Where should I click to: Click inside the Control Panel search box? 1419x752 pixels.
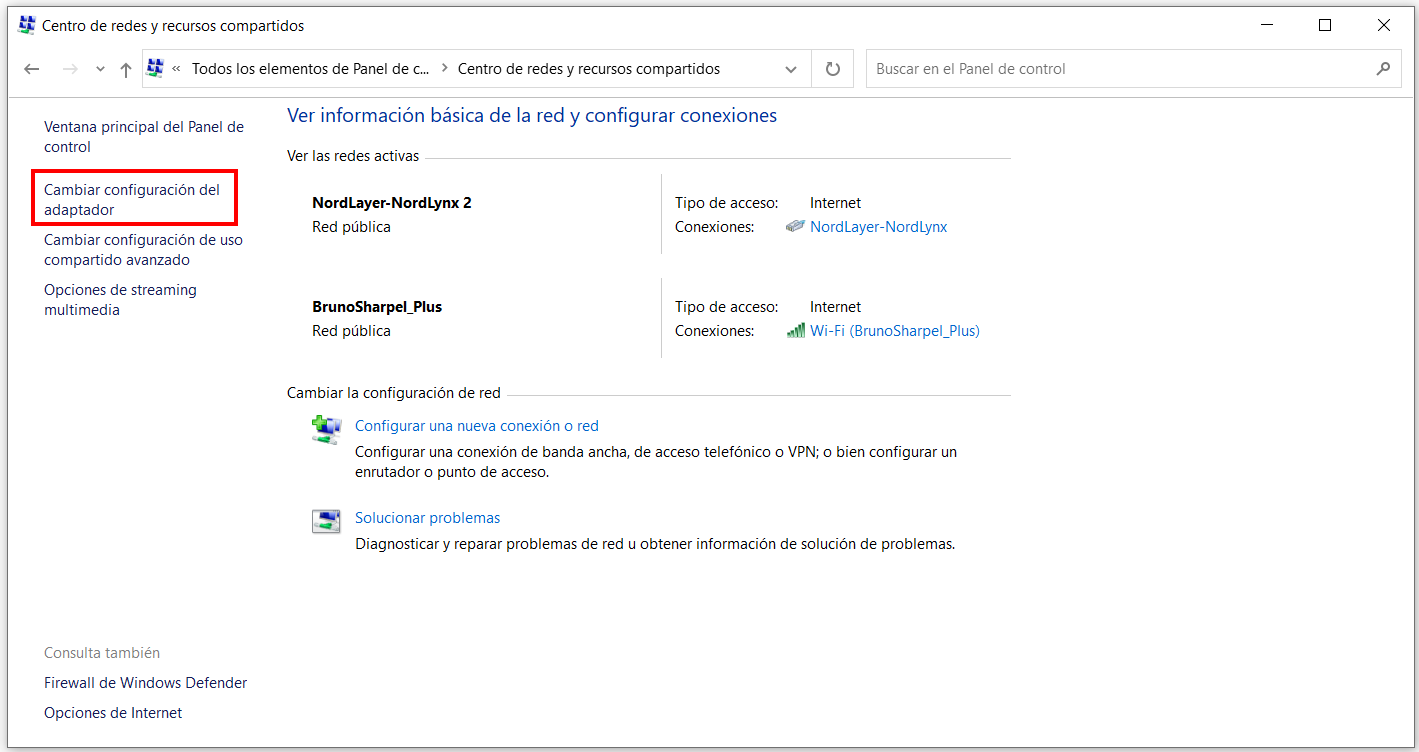point(1100,68)
